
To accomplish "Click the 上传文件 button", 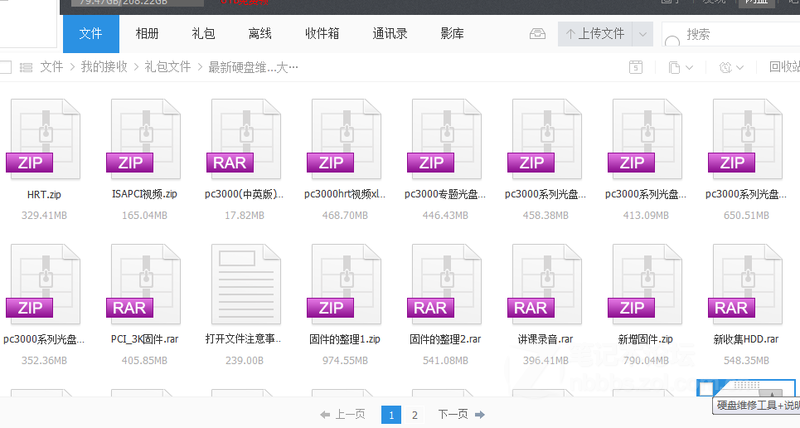I will click(x=595, y=34).
